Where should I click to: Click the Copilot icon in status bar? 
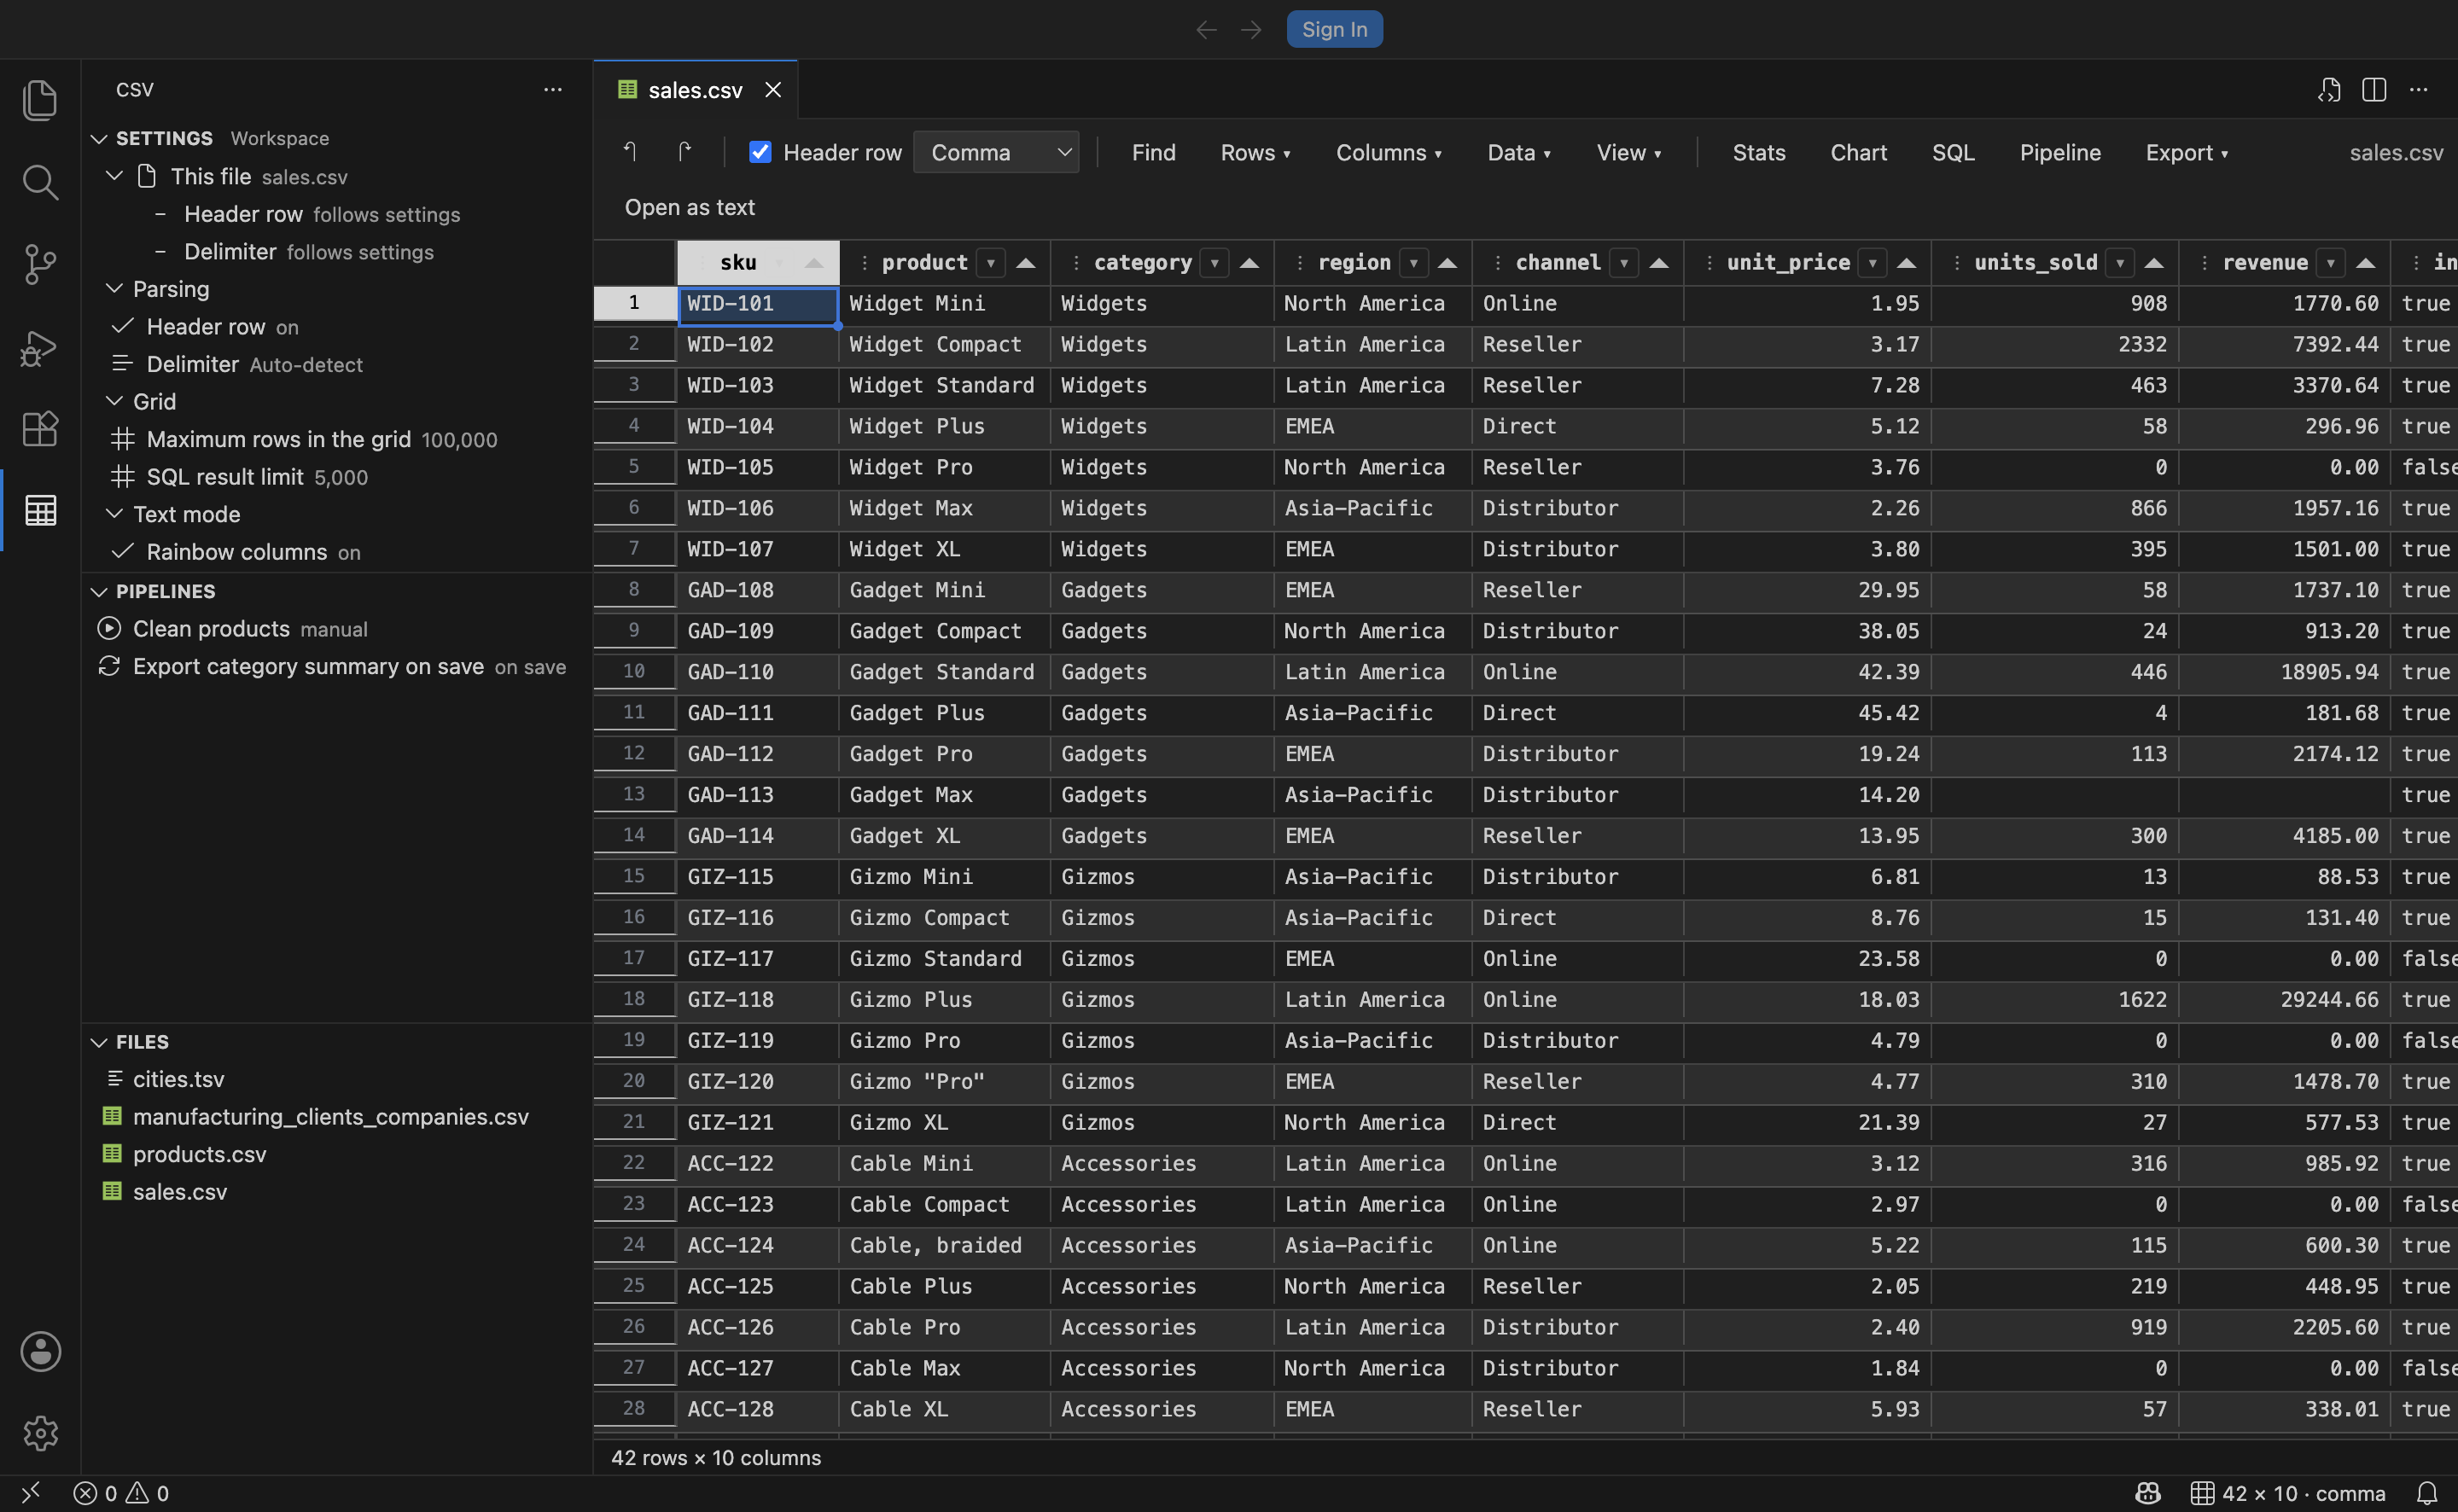2148,1493
